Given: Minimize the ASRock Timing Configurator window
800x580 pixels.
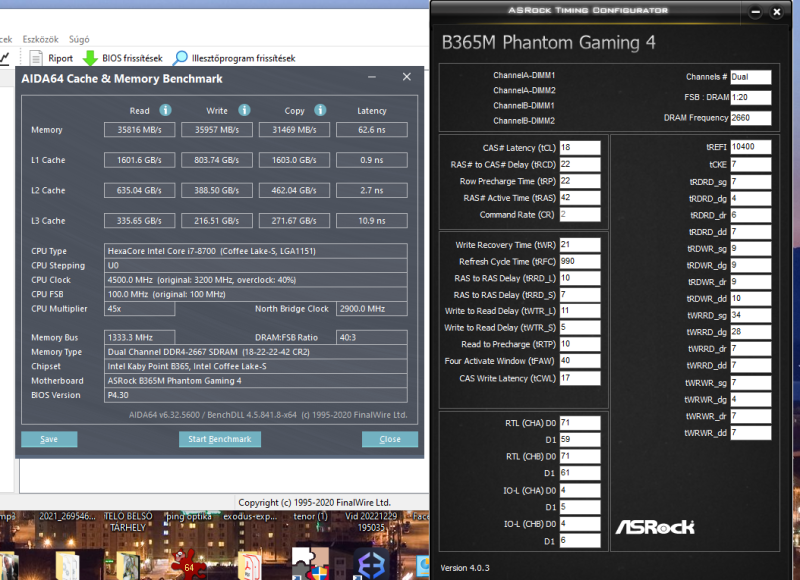Looking at the screenshot, I should [x=756, y=11].
